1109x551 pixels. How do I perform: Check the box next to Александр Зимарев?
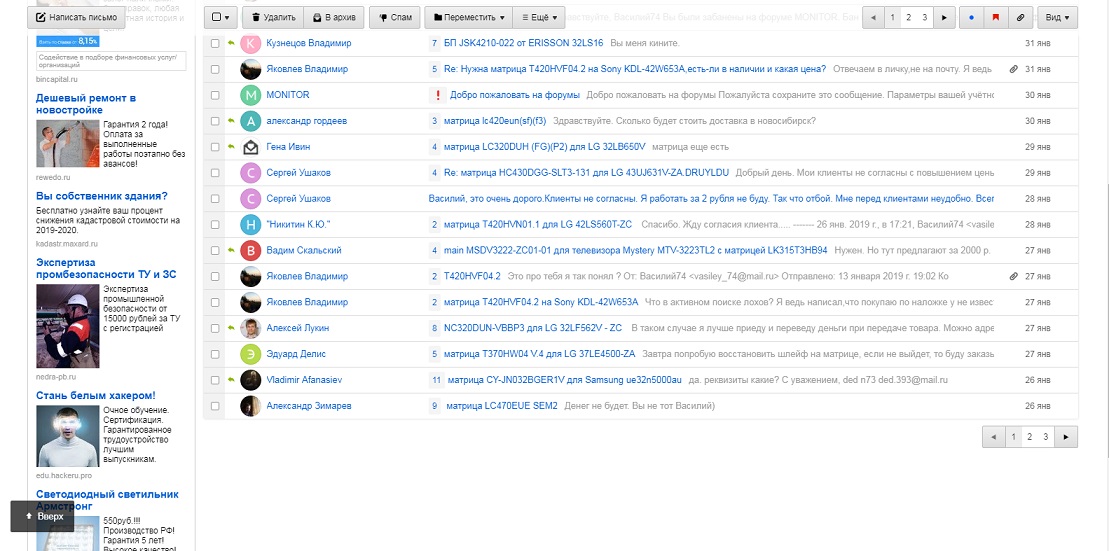tap(214, 406)
